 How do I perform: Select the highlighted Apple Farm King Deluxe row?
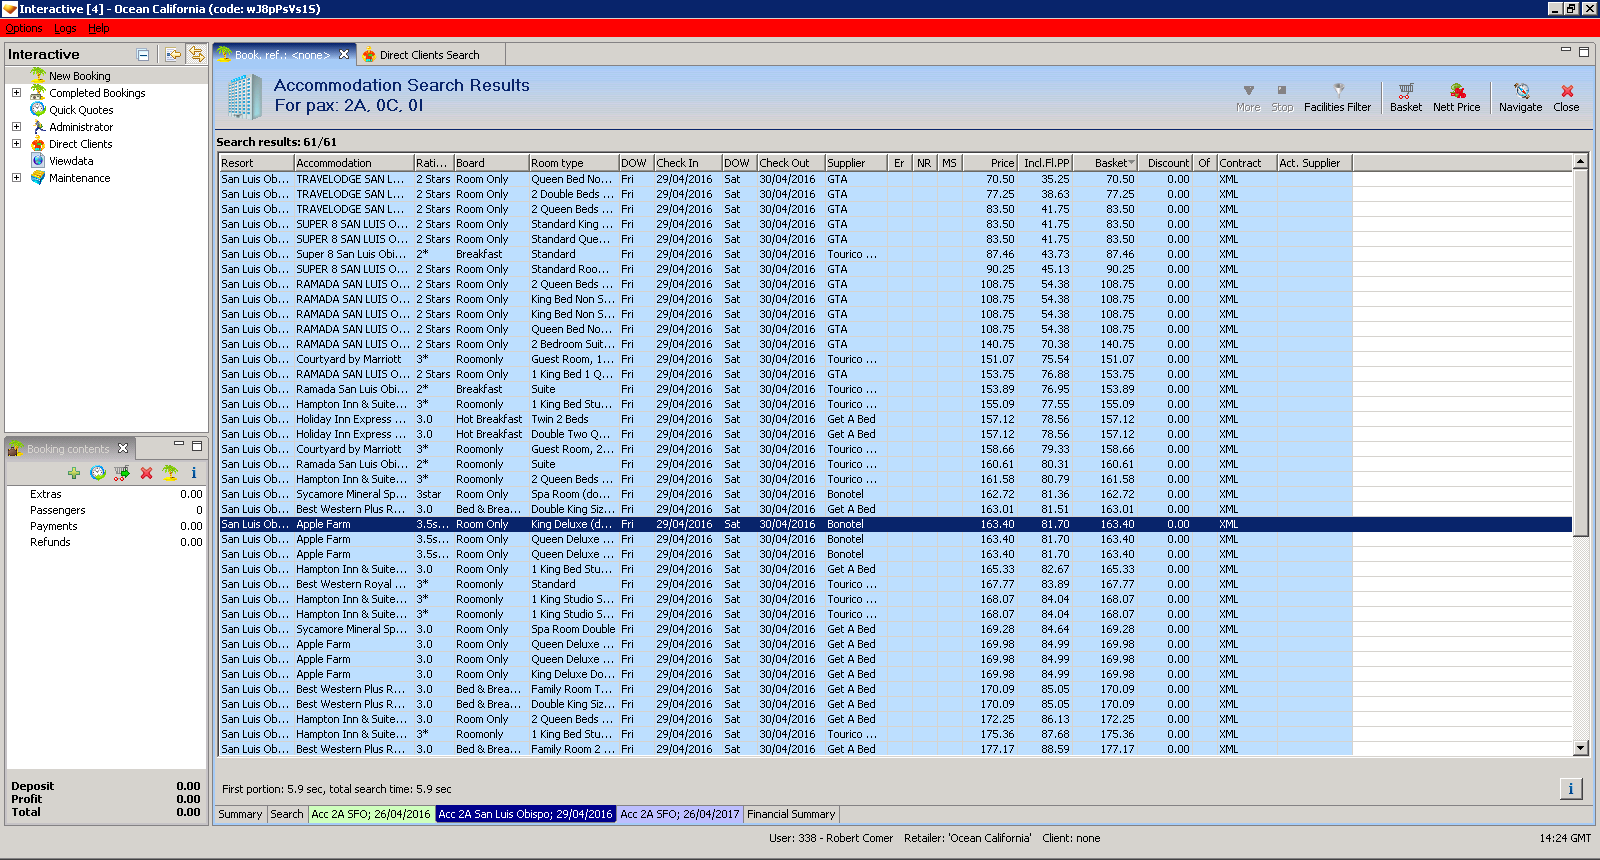[x=895, y=524]
